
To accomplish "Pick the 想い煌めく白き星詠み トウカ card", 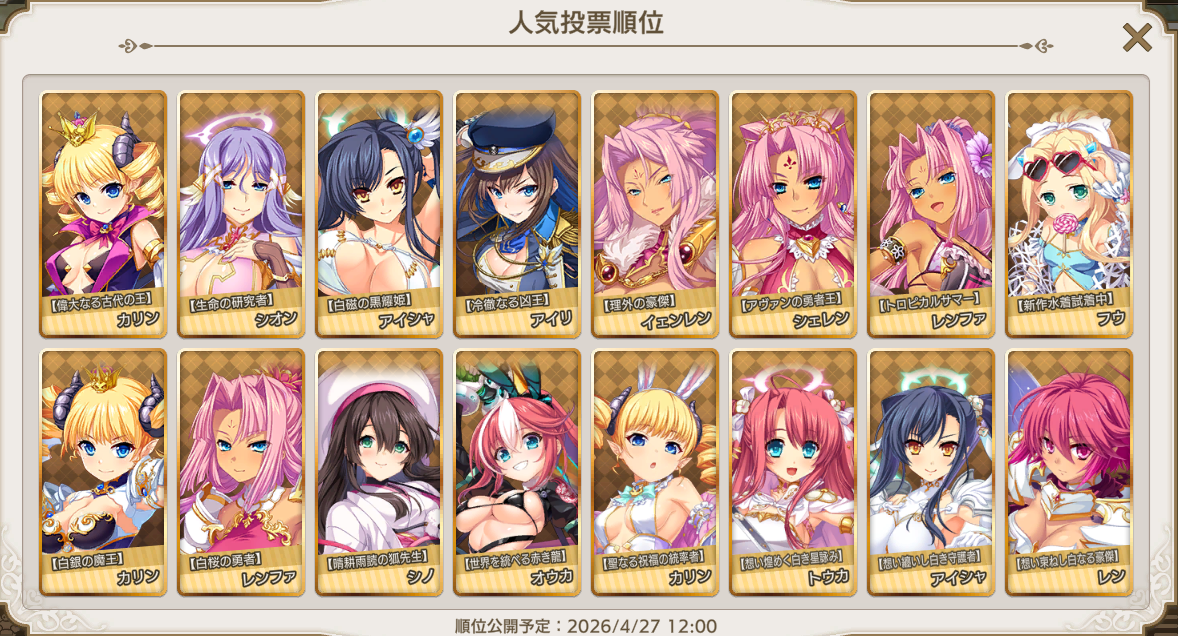I will pos(793,472).
